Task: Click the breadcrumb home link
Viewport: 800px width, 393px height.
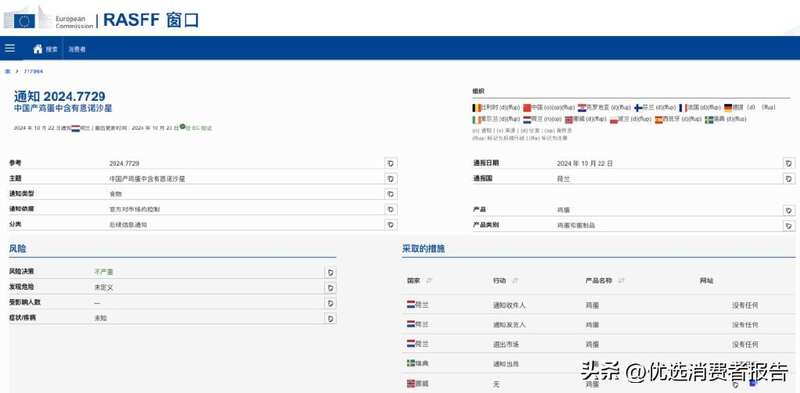Action: (8, 71)
